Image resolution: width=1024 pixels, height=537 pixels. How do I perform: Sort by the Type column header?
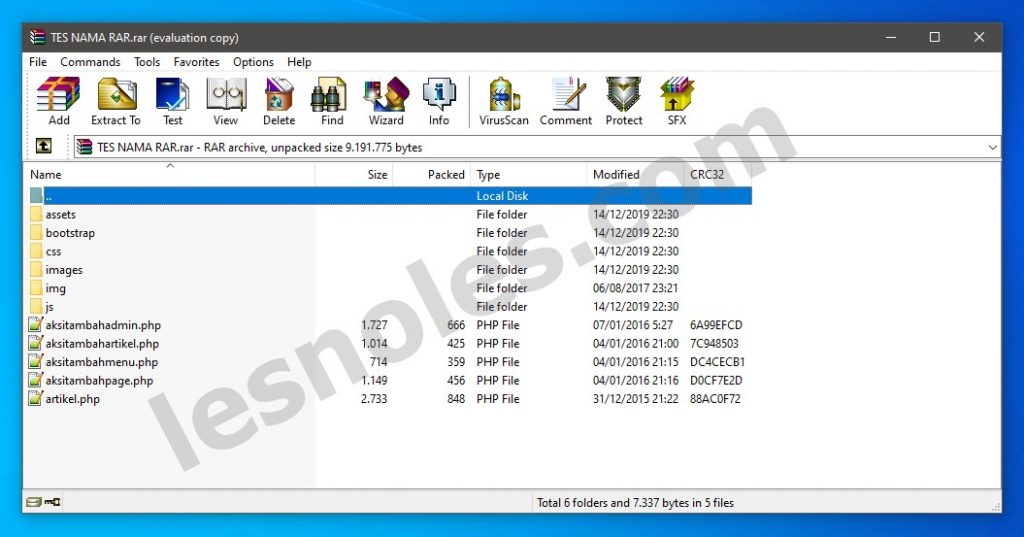click(x=528, y=174)
